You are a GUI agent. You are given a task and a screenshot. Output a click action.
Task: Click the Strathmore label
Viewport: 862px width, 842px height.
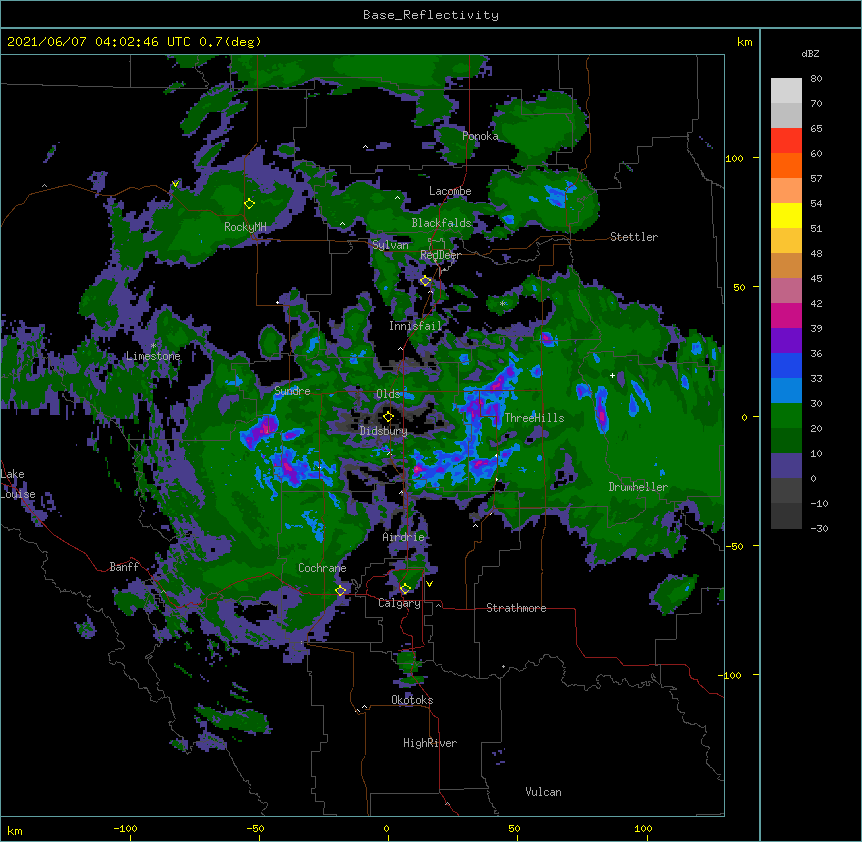516,608
